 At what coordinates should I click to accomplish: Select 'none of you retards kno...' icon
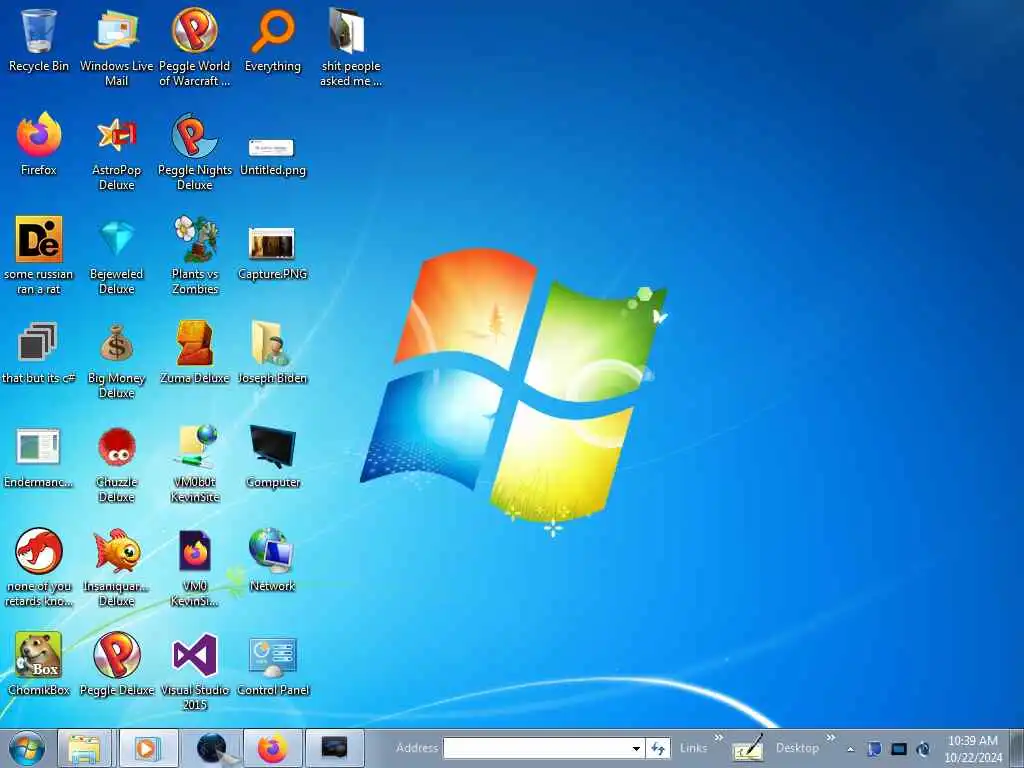pyautogui.click(x=39, y=567)
